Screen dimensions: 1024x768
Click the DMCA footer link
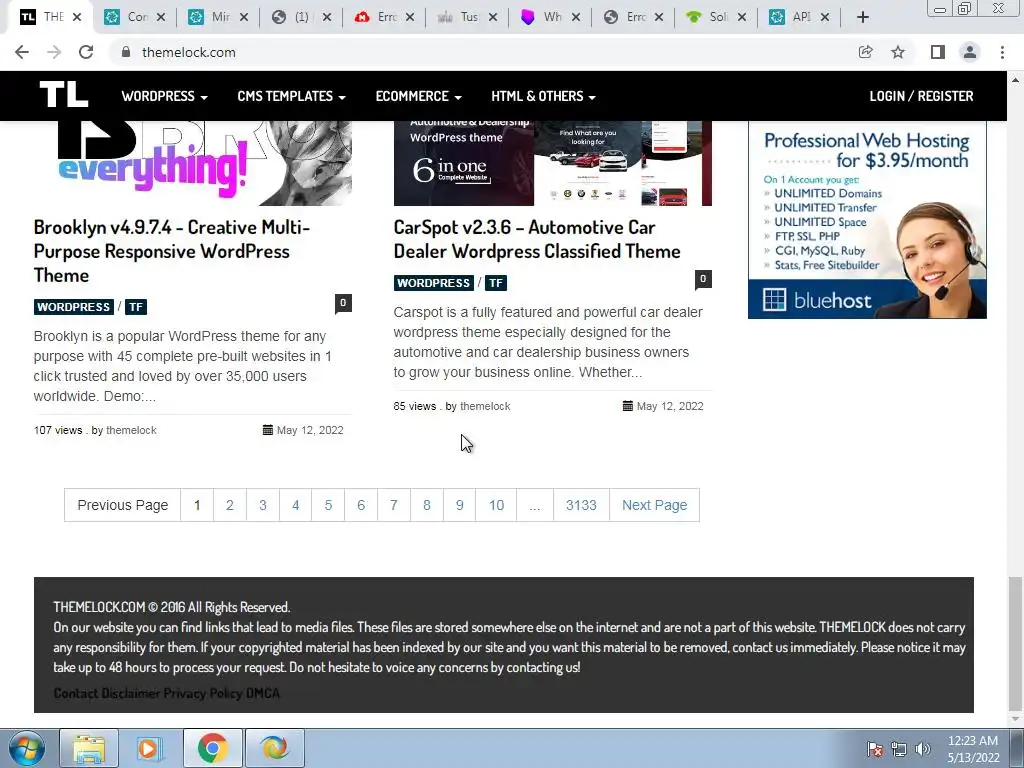[x=263, y=693]
